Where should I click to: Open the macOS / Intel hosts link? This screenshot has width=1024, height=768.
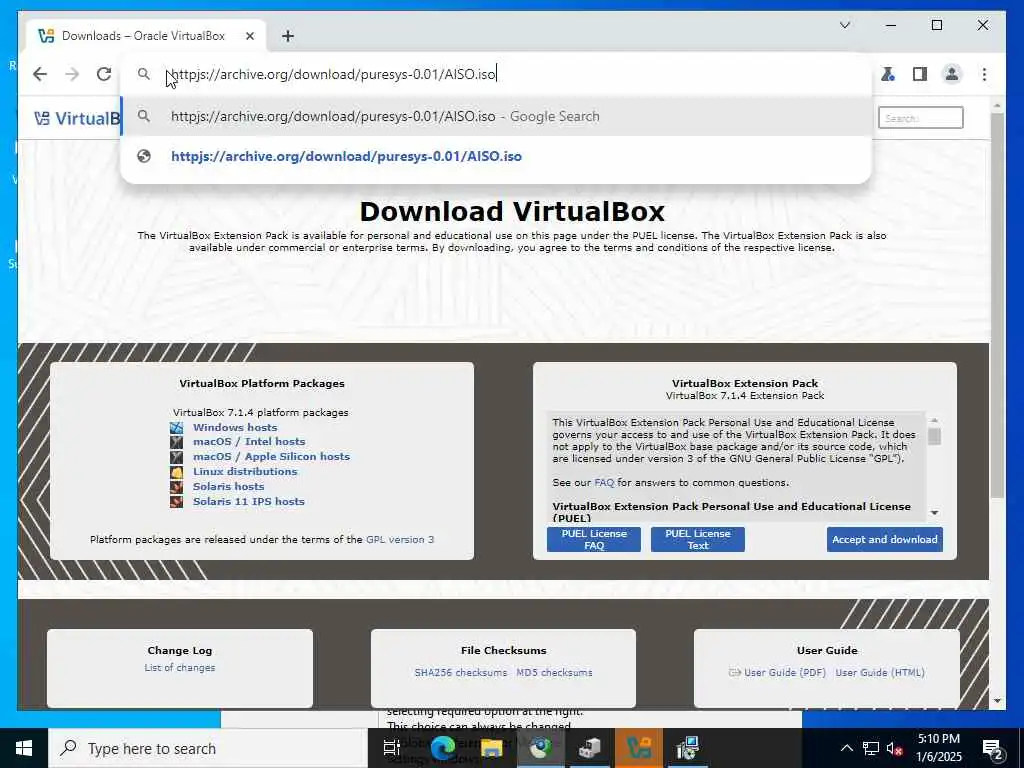click(249, 441)
